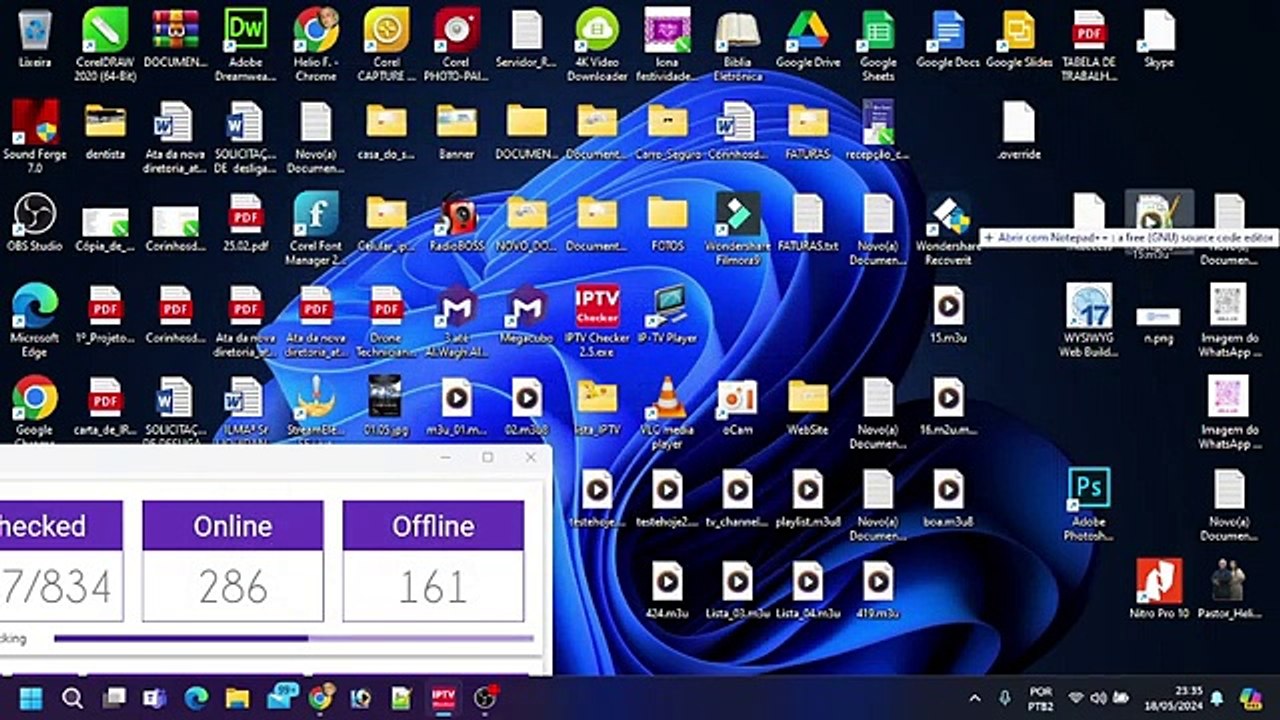This screenshot has width=1280, height=720.
Task: Select the FATURAS.txt file
Action: [808, 223]
